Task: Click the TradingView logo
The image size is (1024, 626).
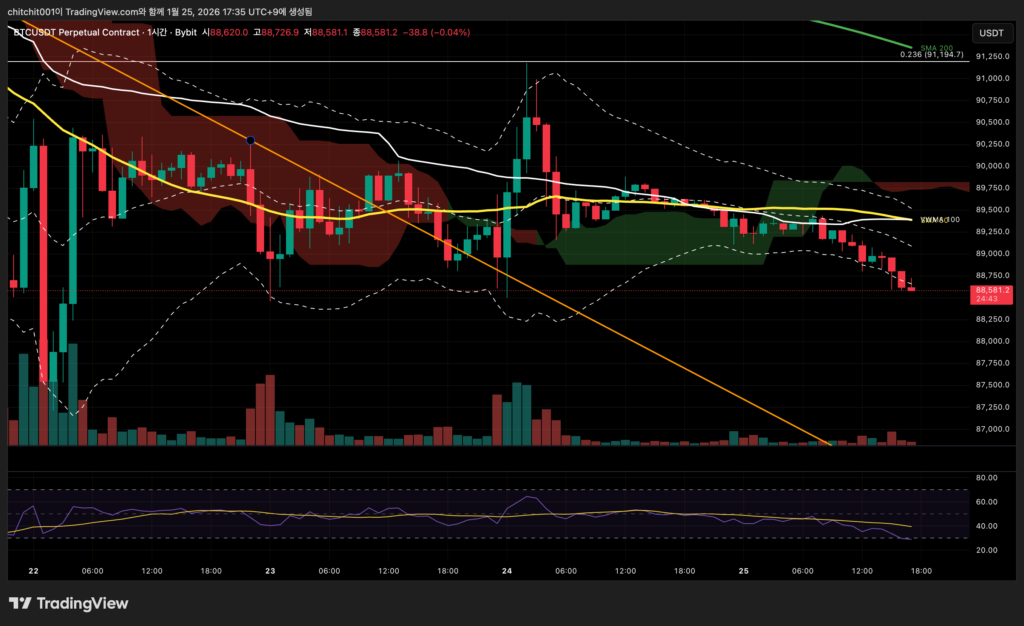Action: pos(68,603)
